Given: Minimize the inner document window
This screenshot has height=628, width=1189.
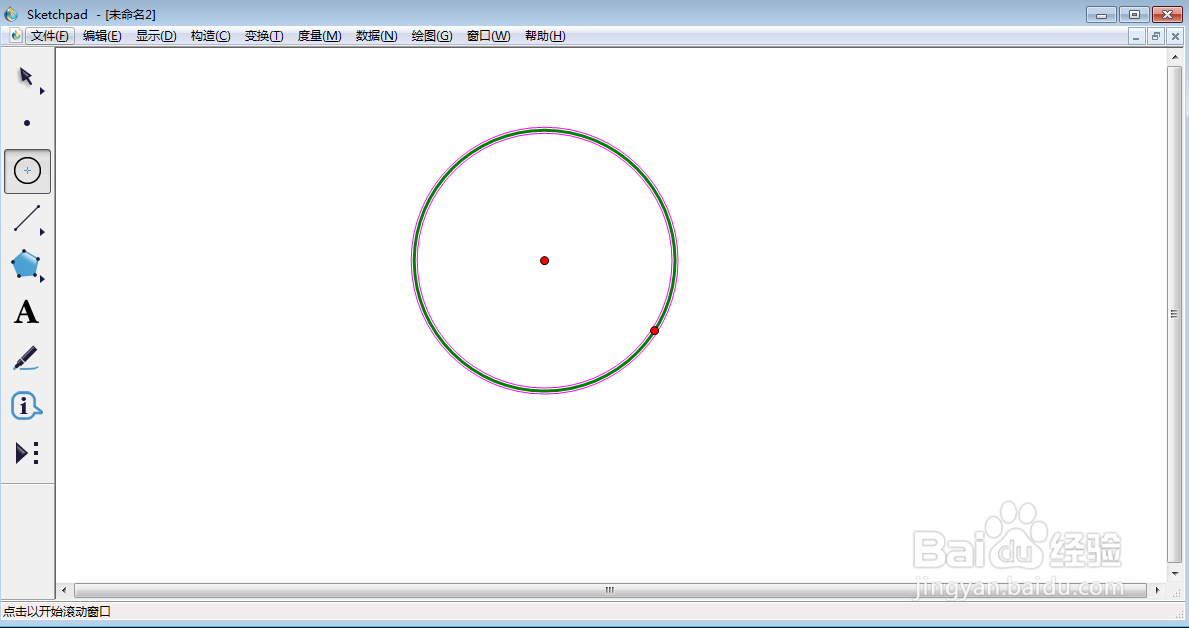Looking at the screenshot, I should point(1135,36).
